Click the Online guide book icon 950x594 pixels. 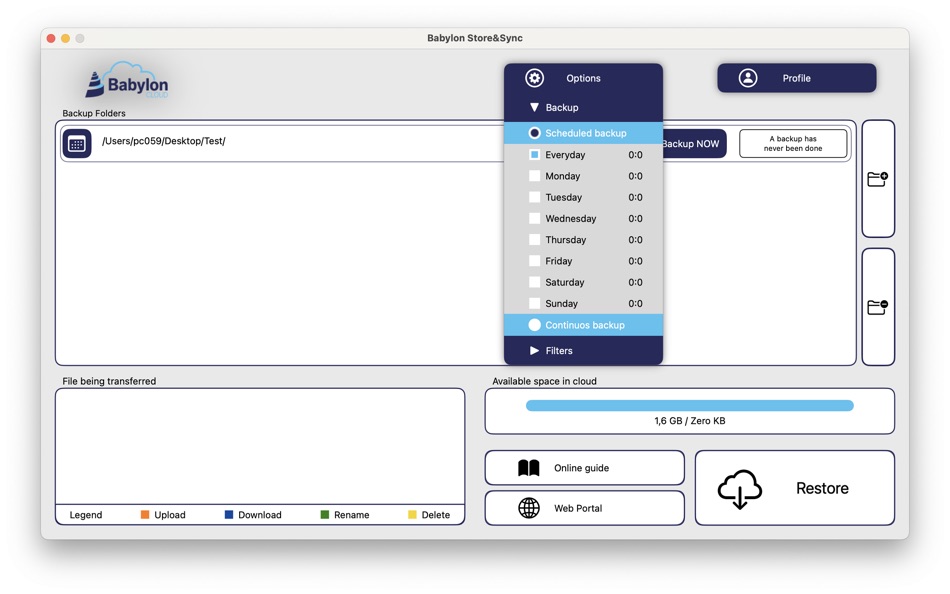coord(528,468)
